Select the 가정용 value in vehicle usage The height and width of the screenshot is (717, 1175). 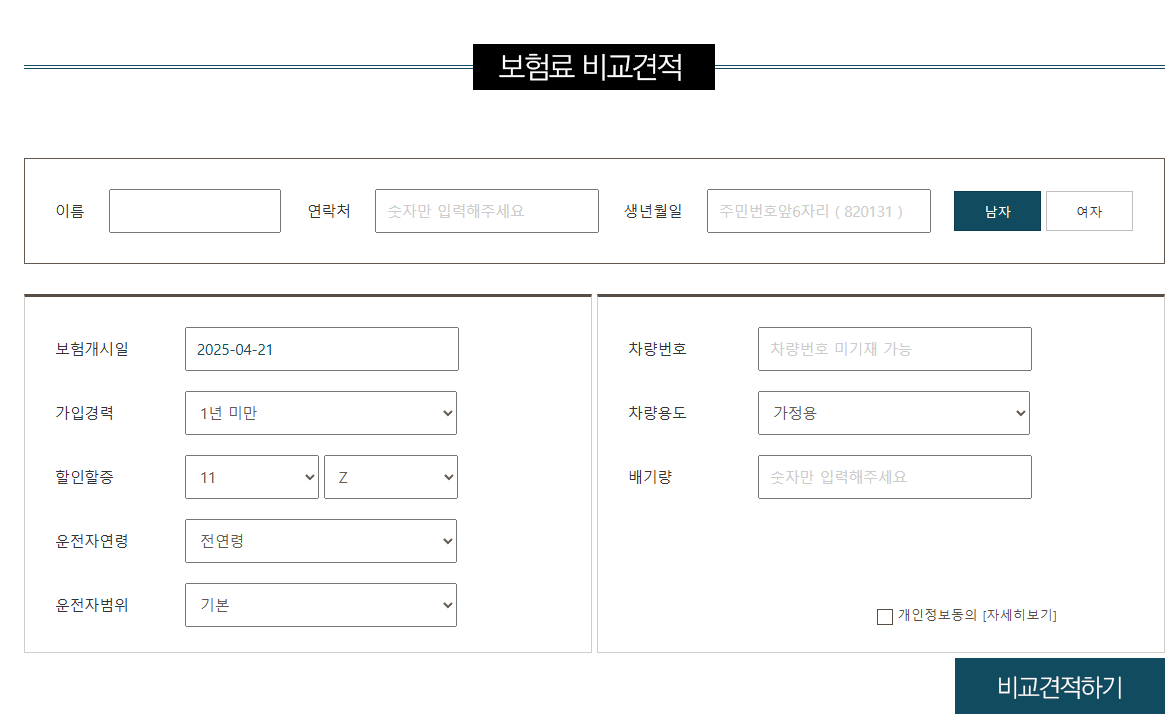coord(893,413)
